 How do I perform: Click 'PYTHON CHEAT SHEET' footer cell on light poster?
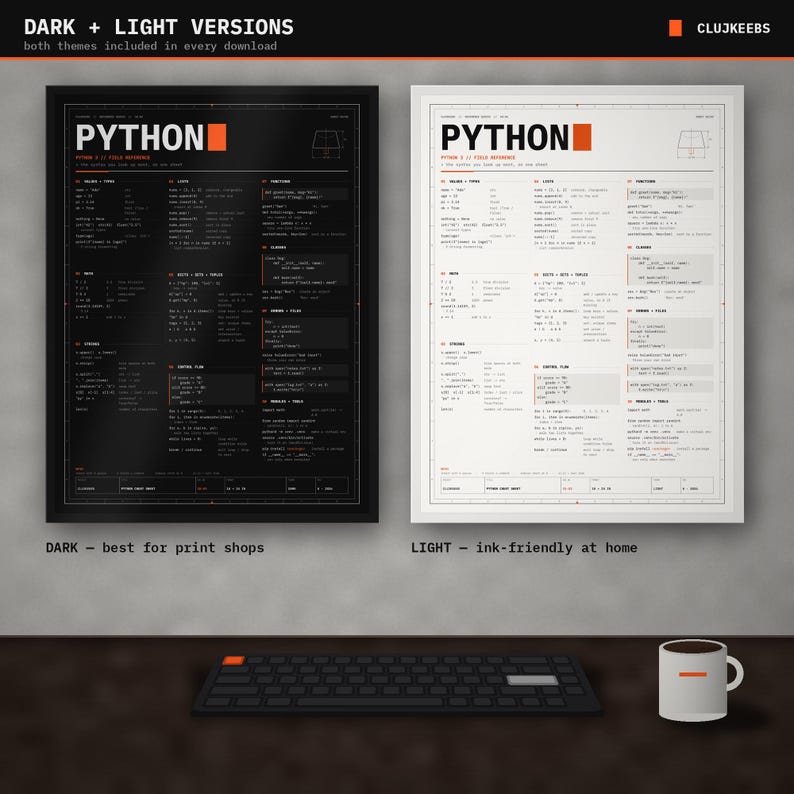(x=522, y=486)
